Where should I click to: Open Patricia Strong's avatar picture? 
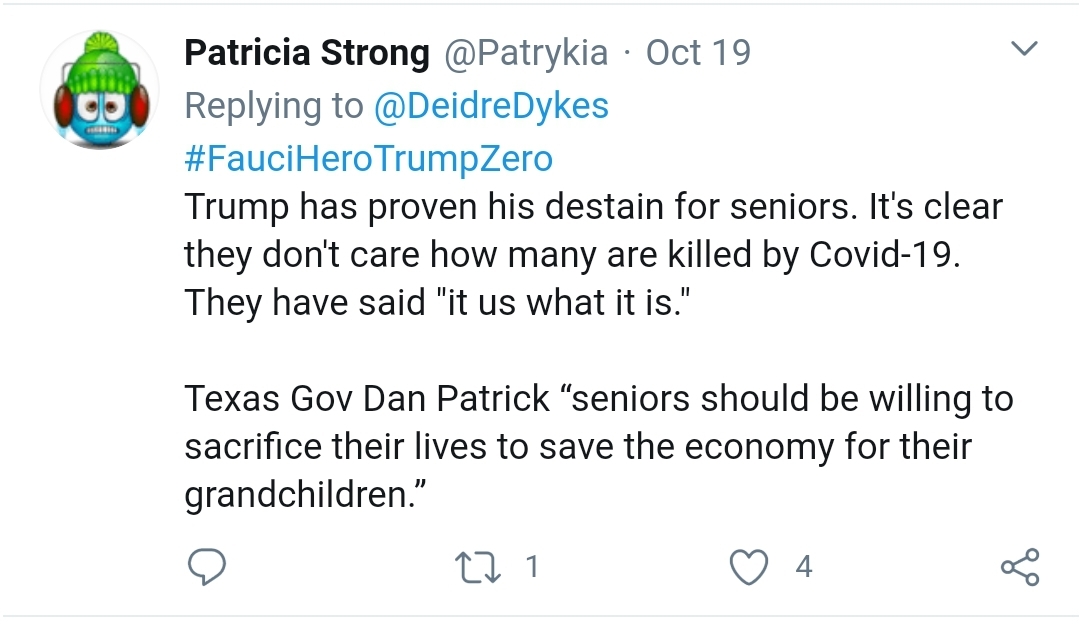(x=100, y=89)
